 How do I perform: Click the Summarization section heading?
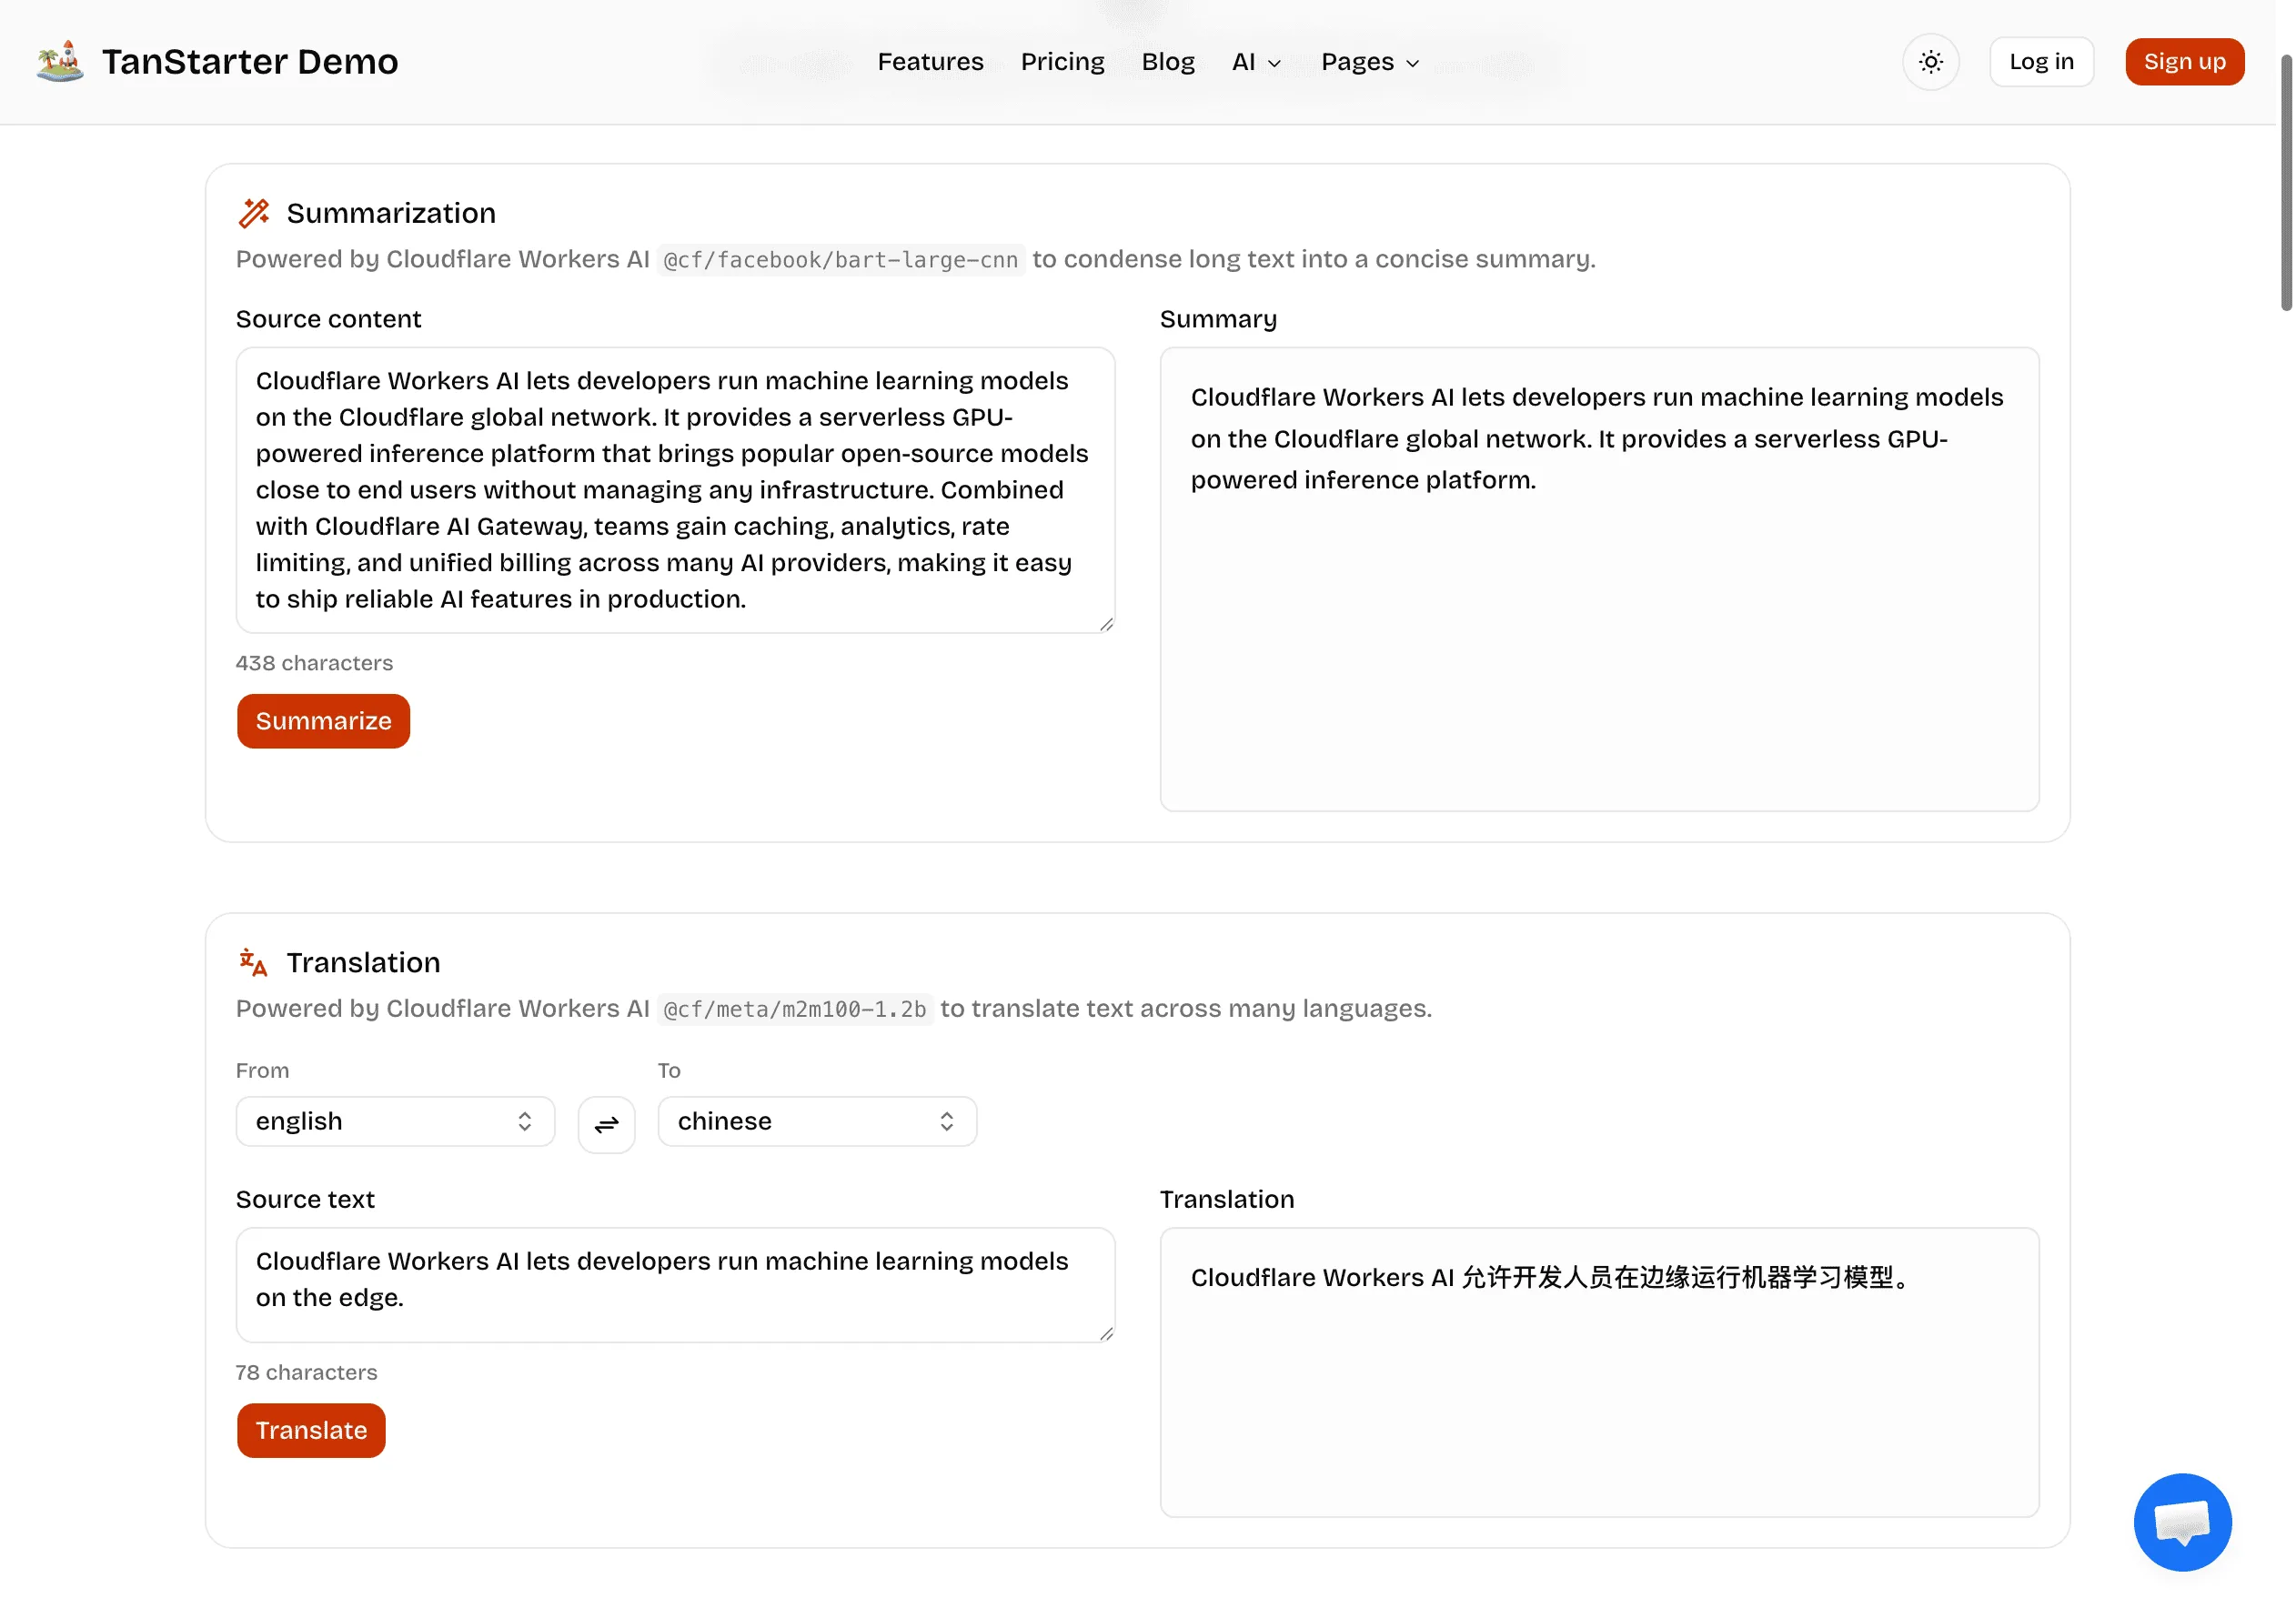[392, 213]
